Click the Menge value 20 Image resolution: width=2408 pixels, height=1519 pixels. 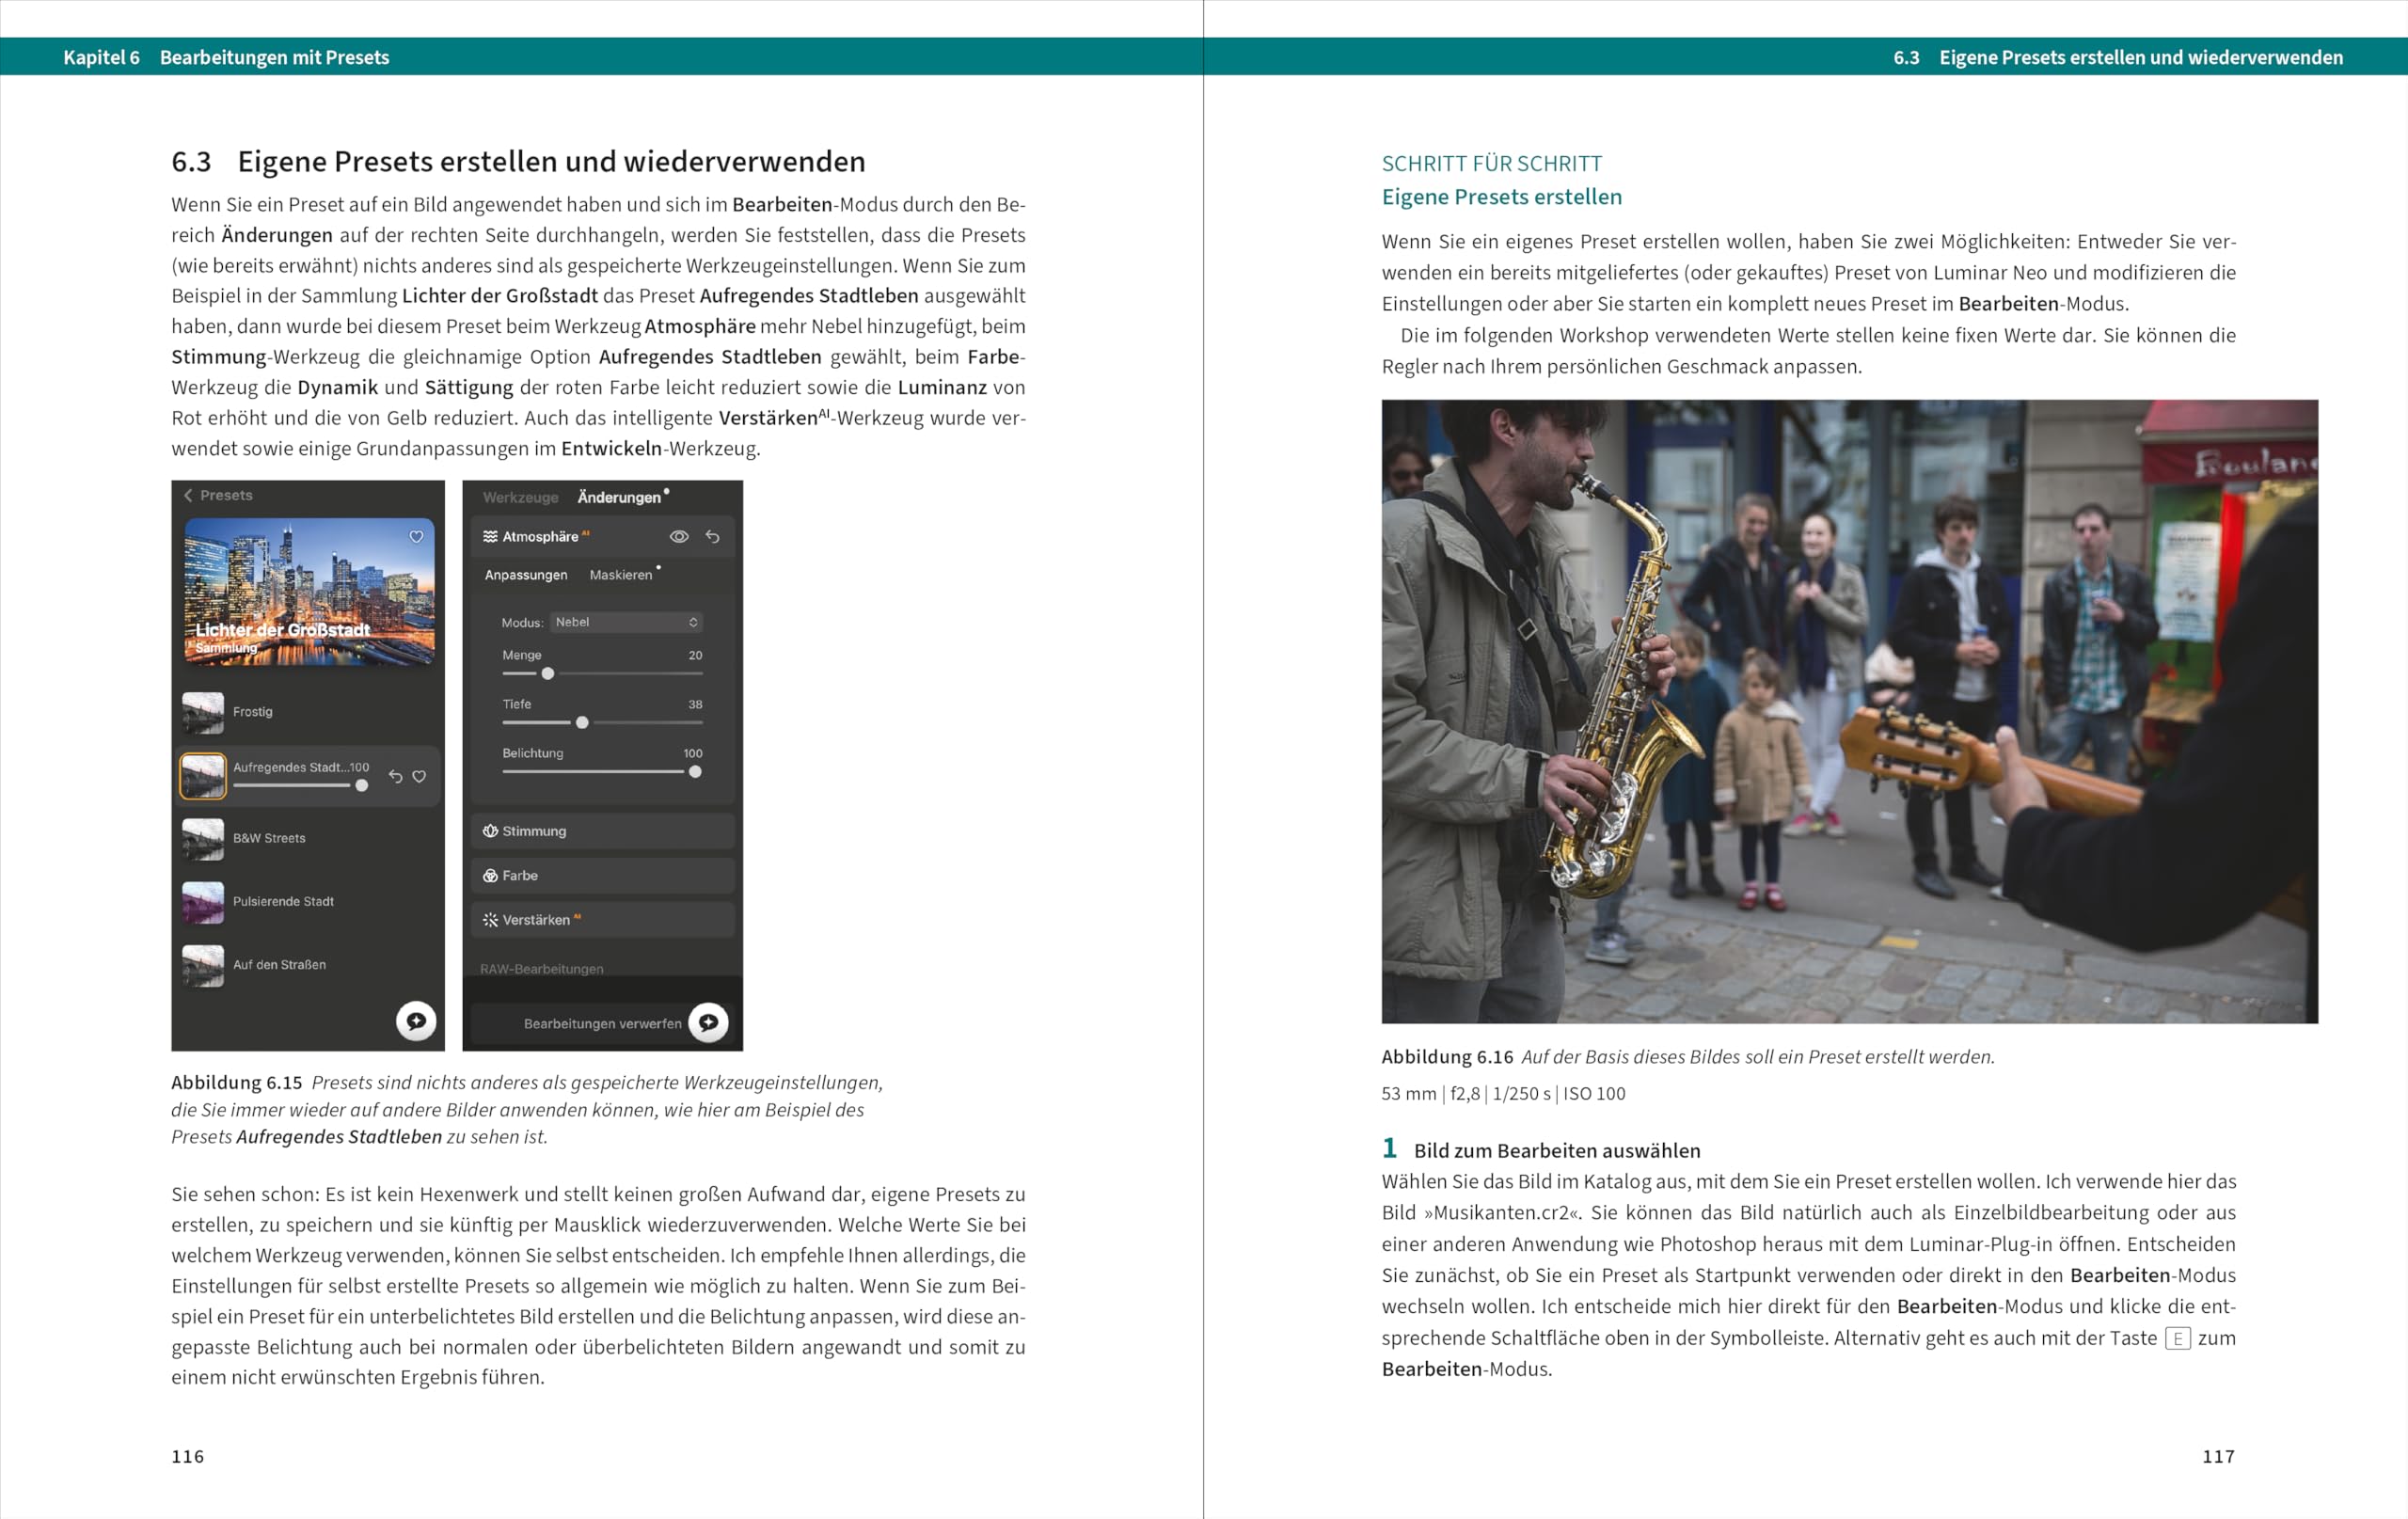[x=695, y=655]
